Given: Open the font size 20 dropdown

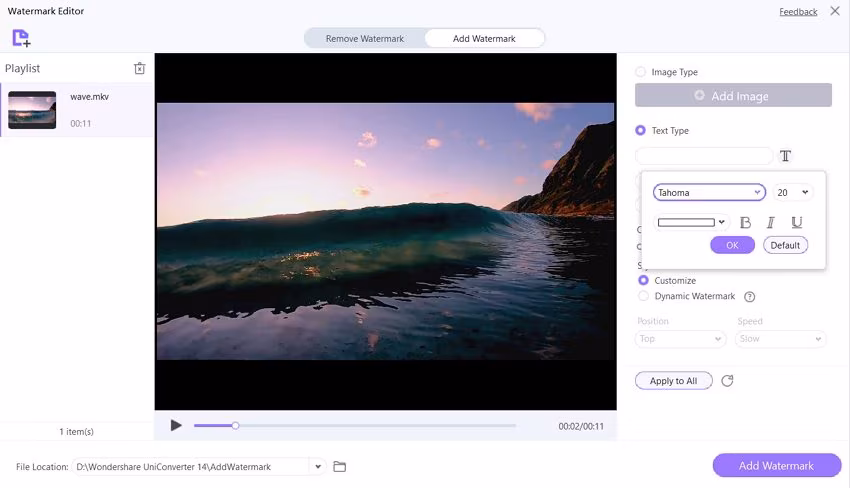Looking at the screenshot, I should click(793, 192).
